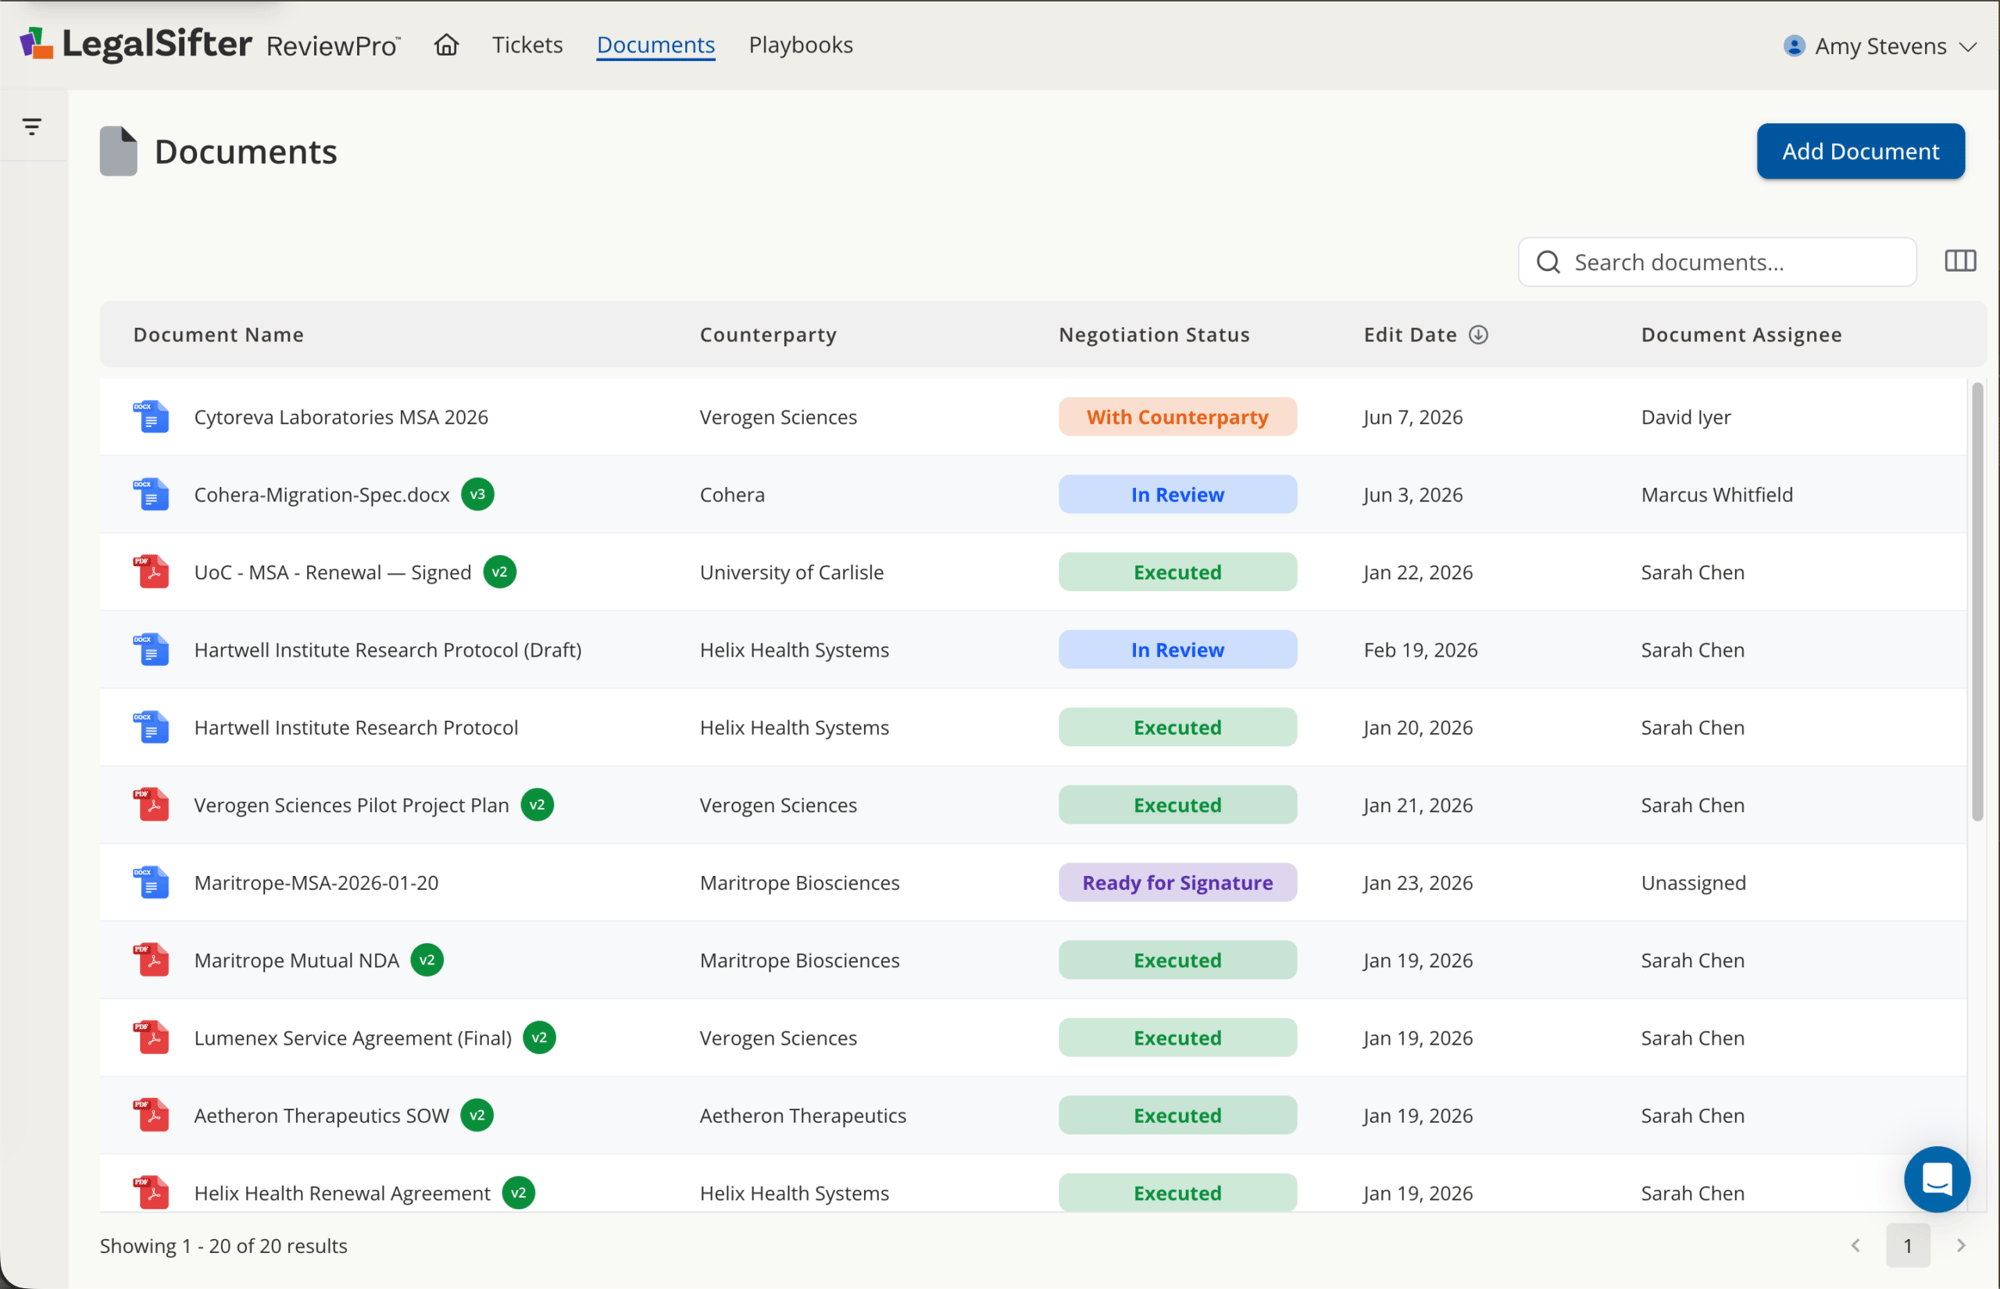Click the PDF icon for UoC MSA Renewal
Viewport: 2000px width, 1289px height.
point(151,572)
